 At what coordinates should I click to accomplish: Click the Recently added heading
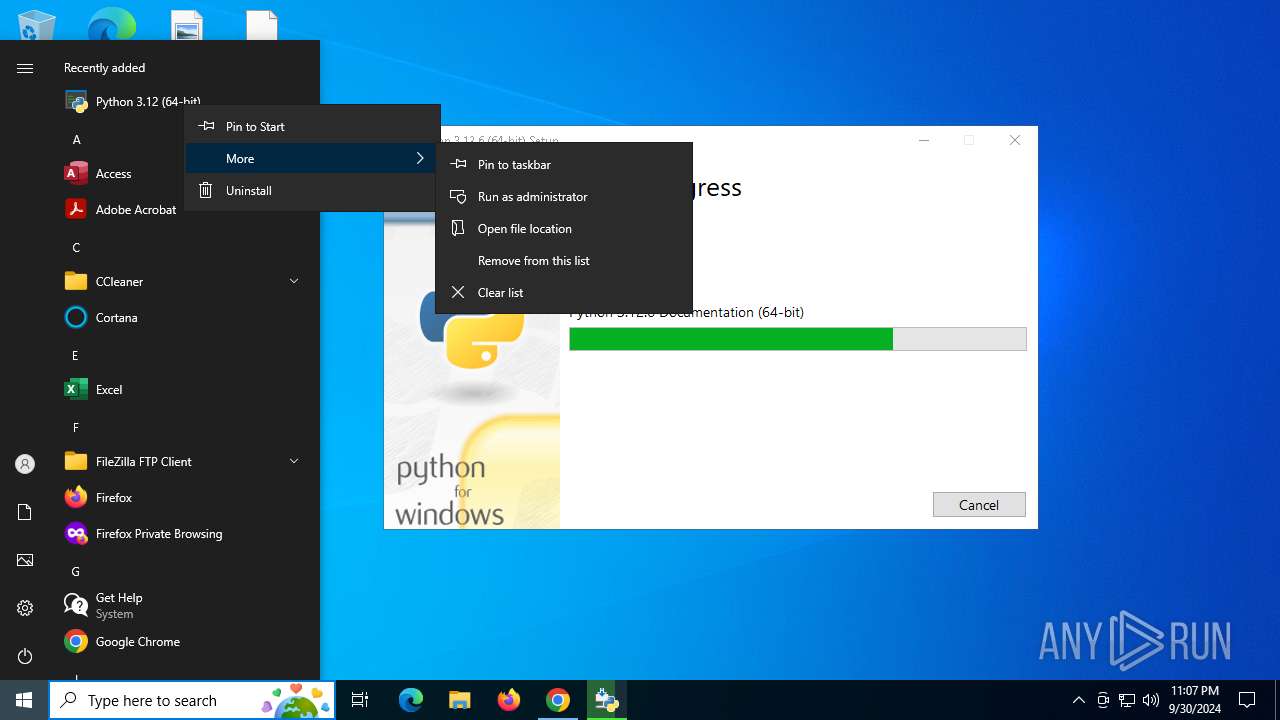click(104, 68)
